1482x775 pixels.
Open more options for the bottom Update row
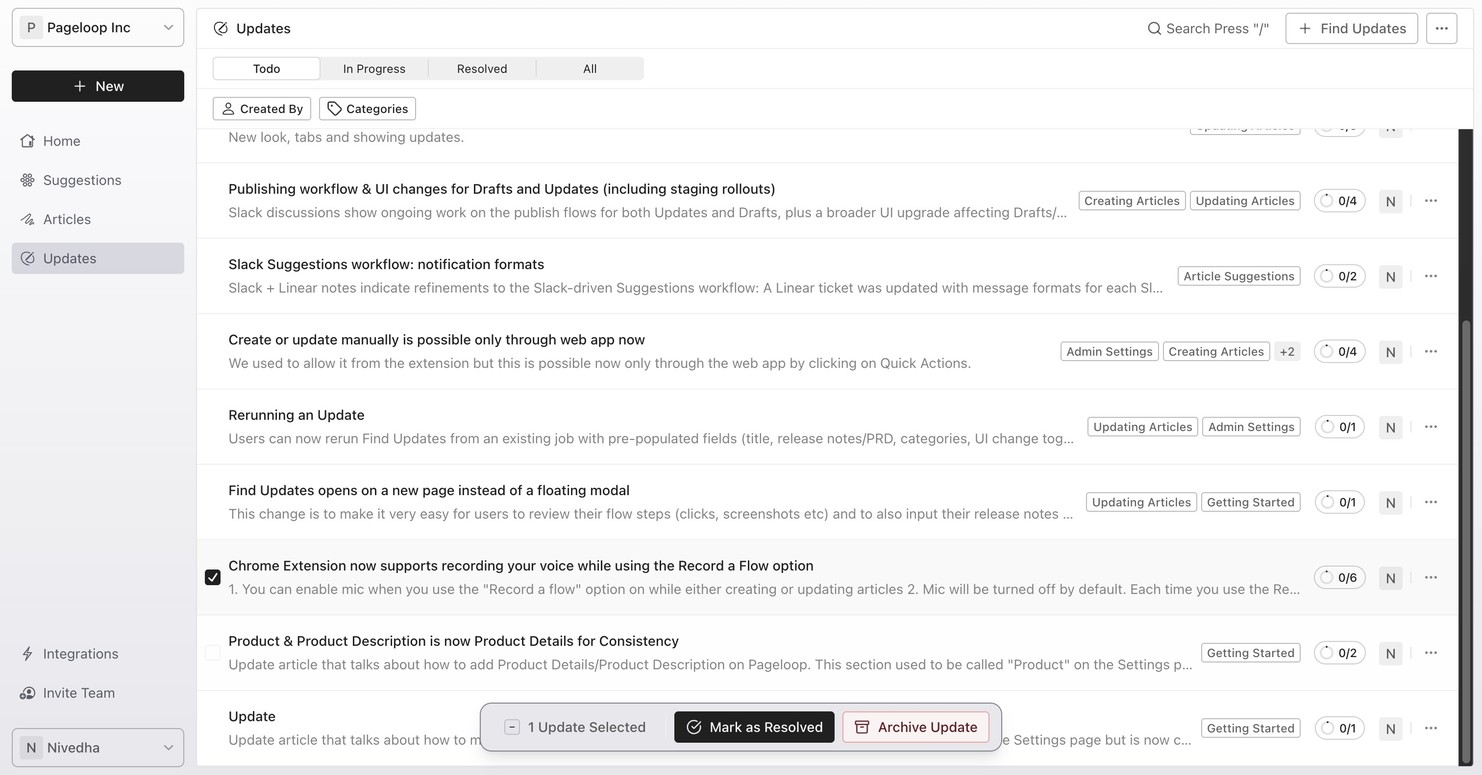pyautogui.click(x=1431, y=728)
